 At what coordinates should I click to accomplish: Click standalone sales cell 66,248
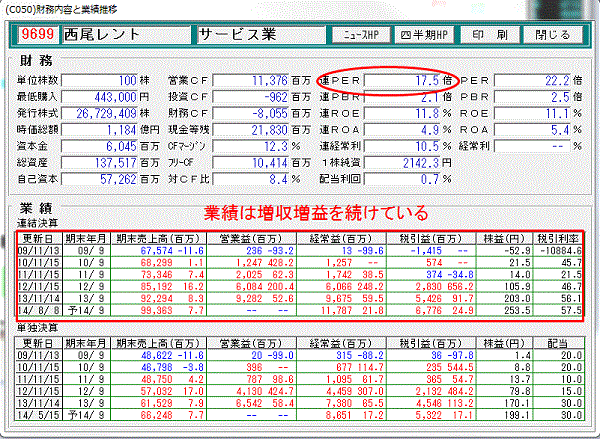point(157,415)
